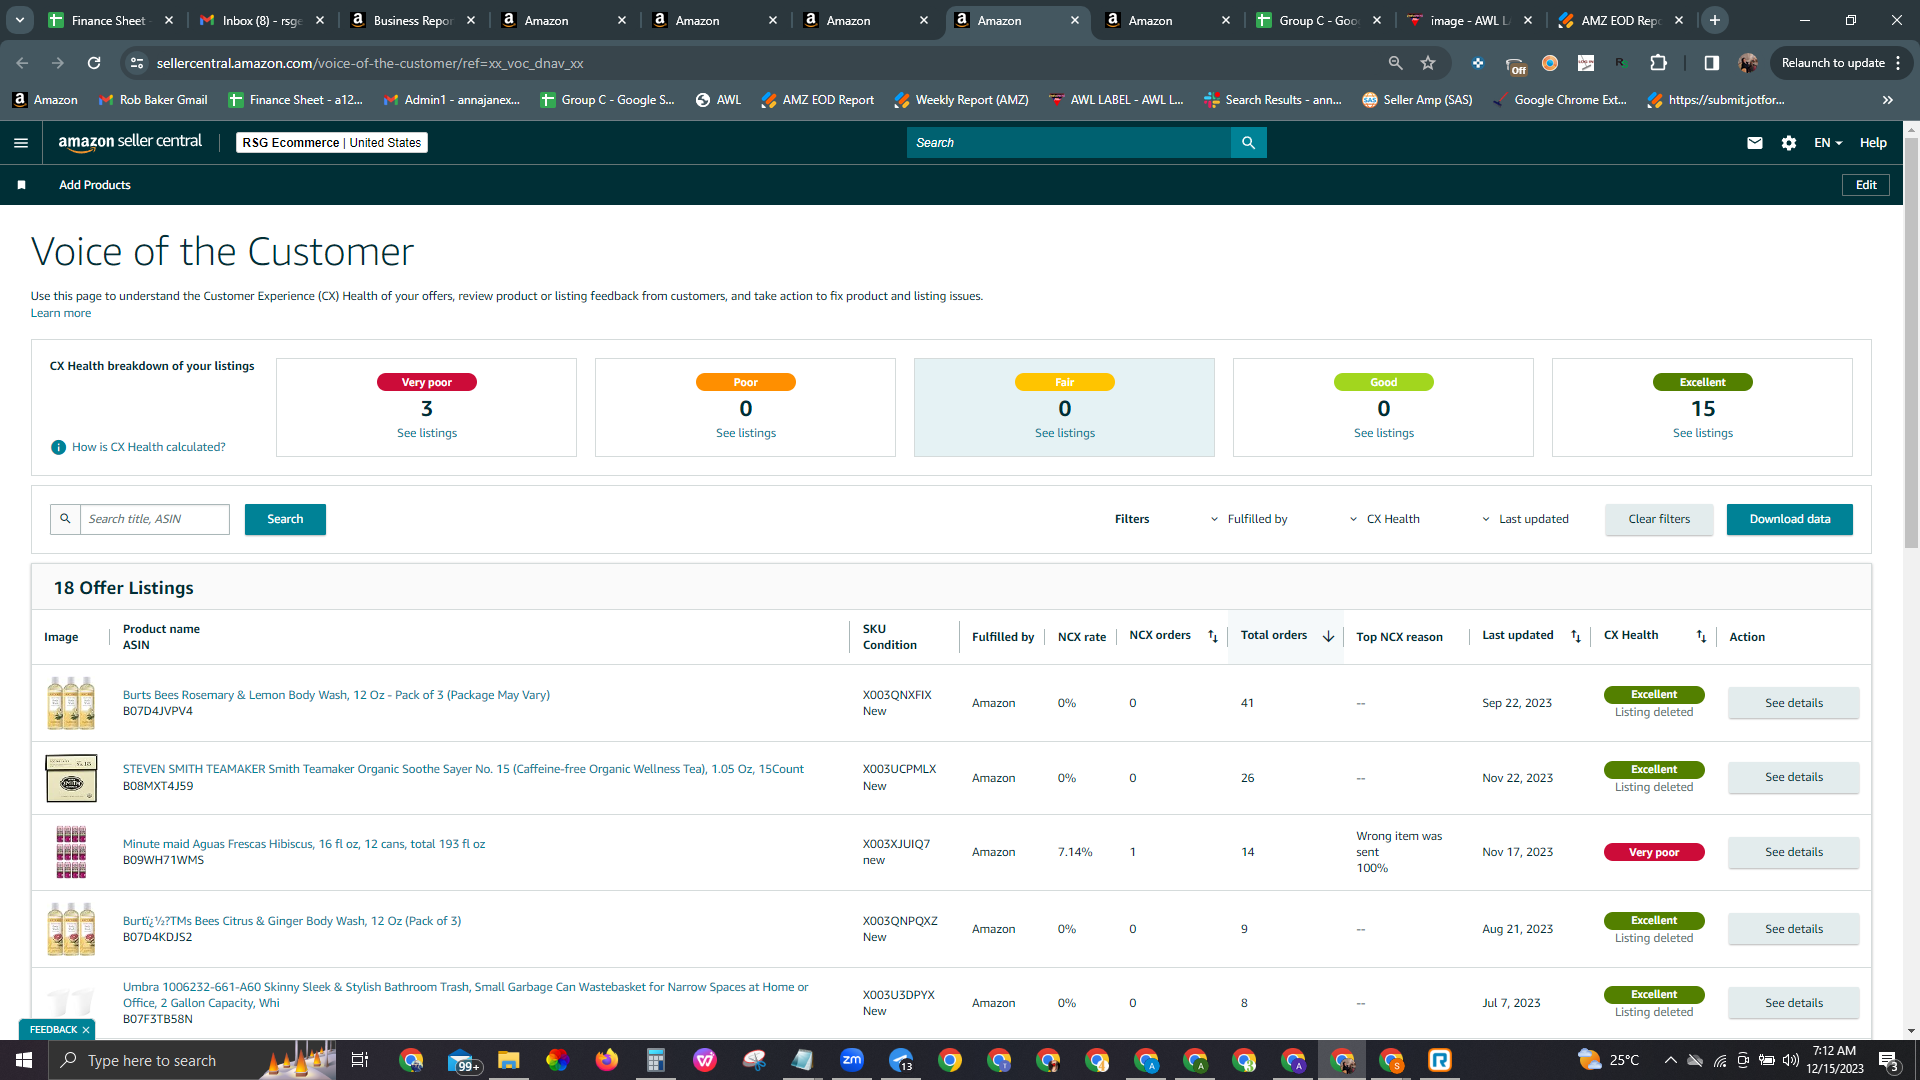Click the Download data button
Screen dimensions: 1920x1080
[1789, 519]
